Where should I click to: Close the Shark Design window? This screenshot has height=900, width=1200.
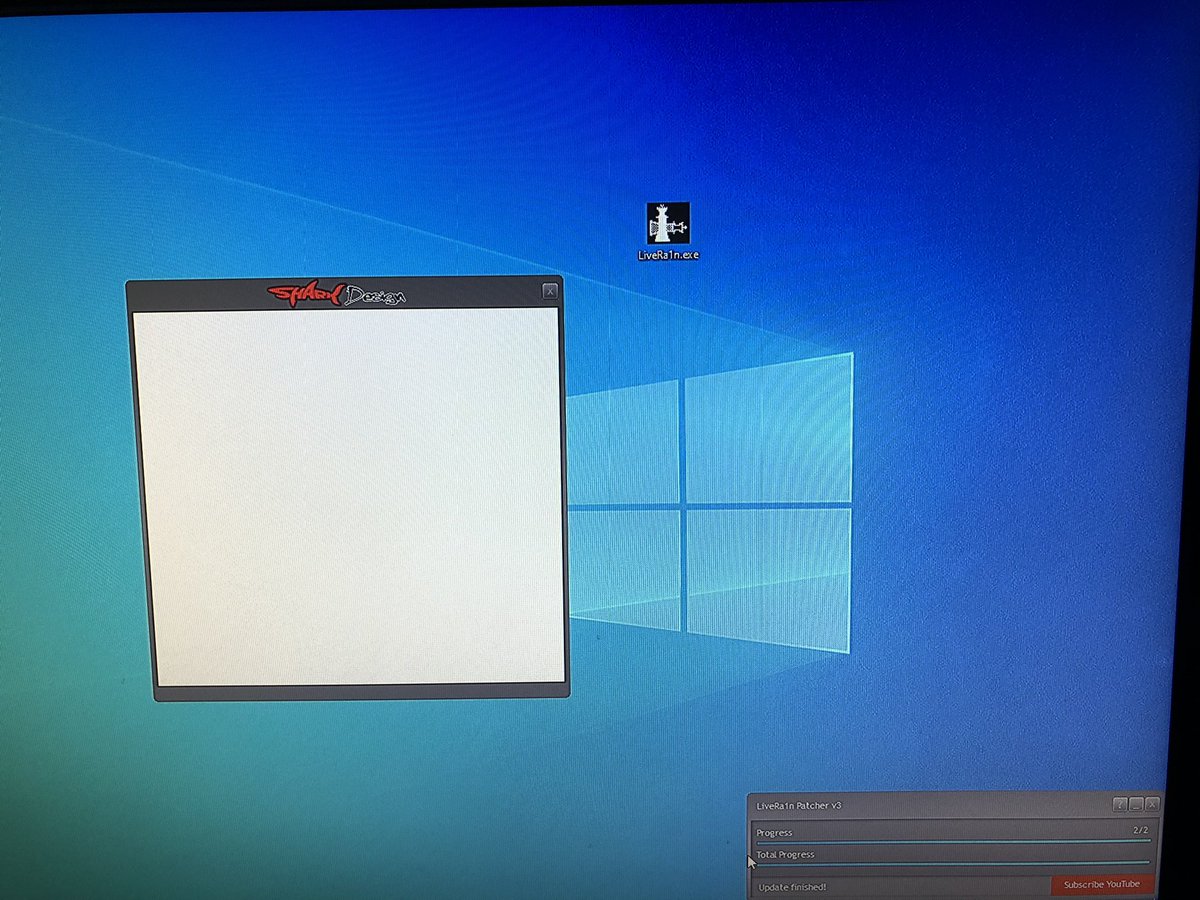(x=550, y=291)
